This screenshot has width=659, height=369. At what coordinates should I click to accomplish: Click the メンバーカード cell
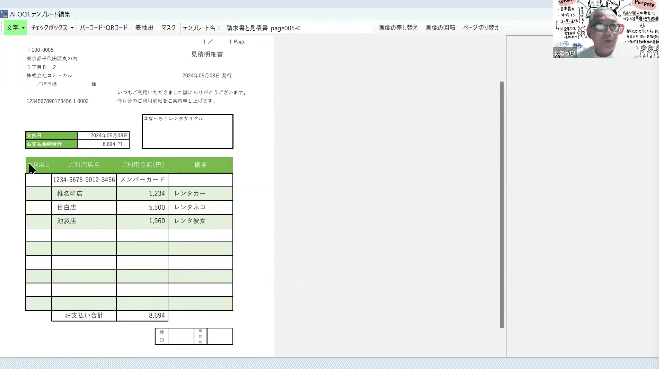(142, 179)
